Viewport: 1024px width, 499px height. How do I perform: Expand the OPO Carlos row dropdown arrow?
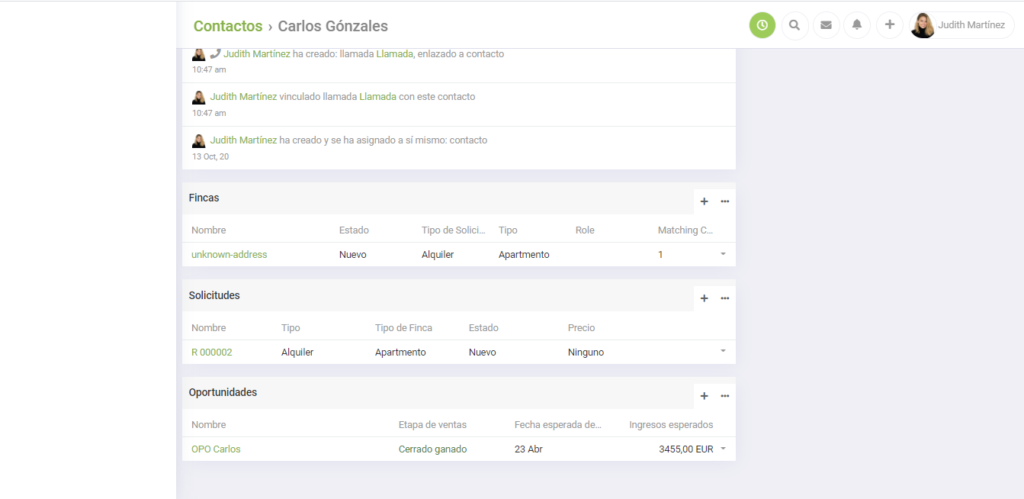723,449
